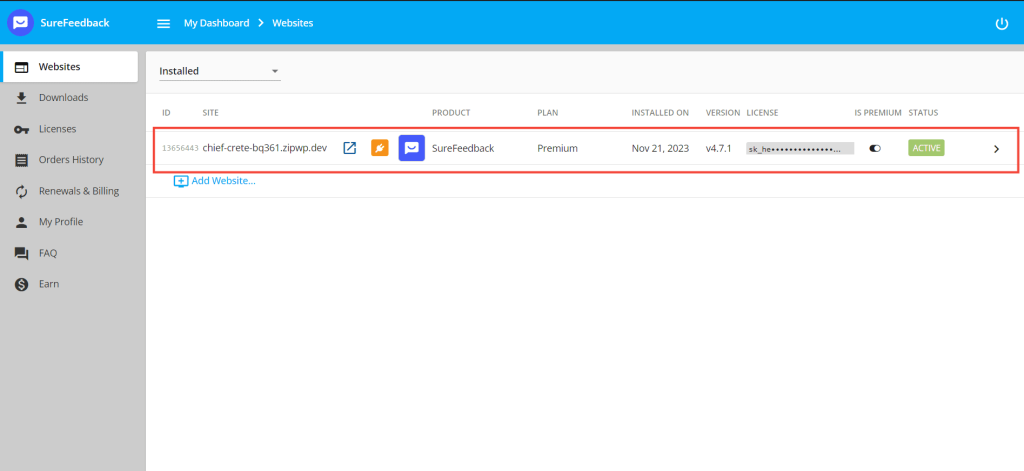Click the ID column header
This screenshot has height=471, width=1024.
pyautogui.click(x=166, y=113)
